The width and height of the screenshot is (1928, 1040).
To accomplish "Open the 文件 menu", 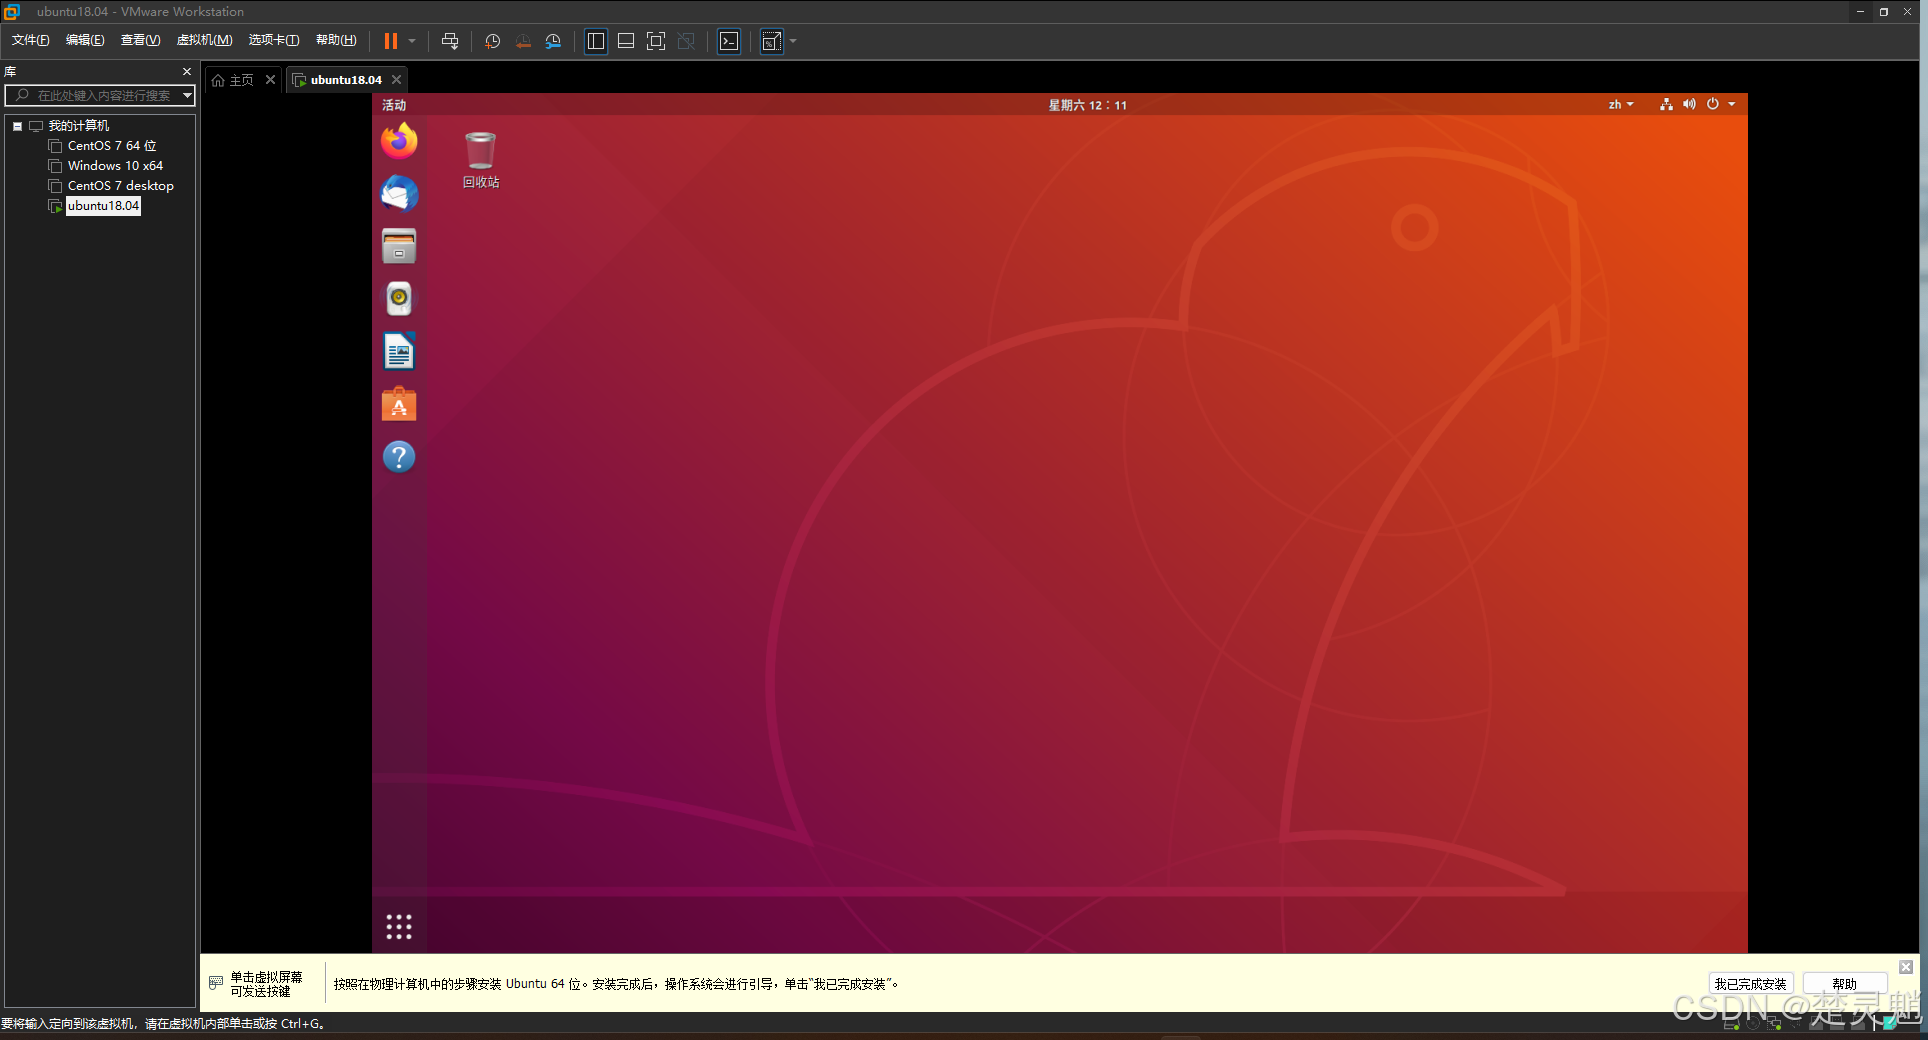I will [30, 40].
